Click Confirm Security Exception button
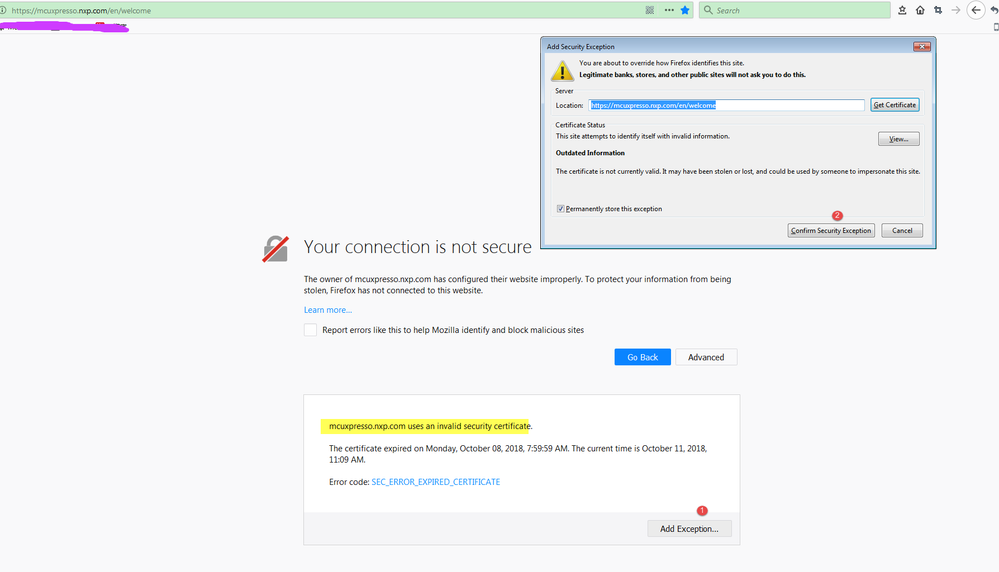This screenshot has height=572, width=999. coord(831,231)
